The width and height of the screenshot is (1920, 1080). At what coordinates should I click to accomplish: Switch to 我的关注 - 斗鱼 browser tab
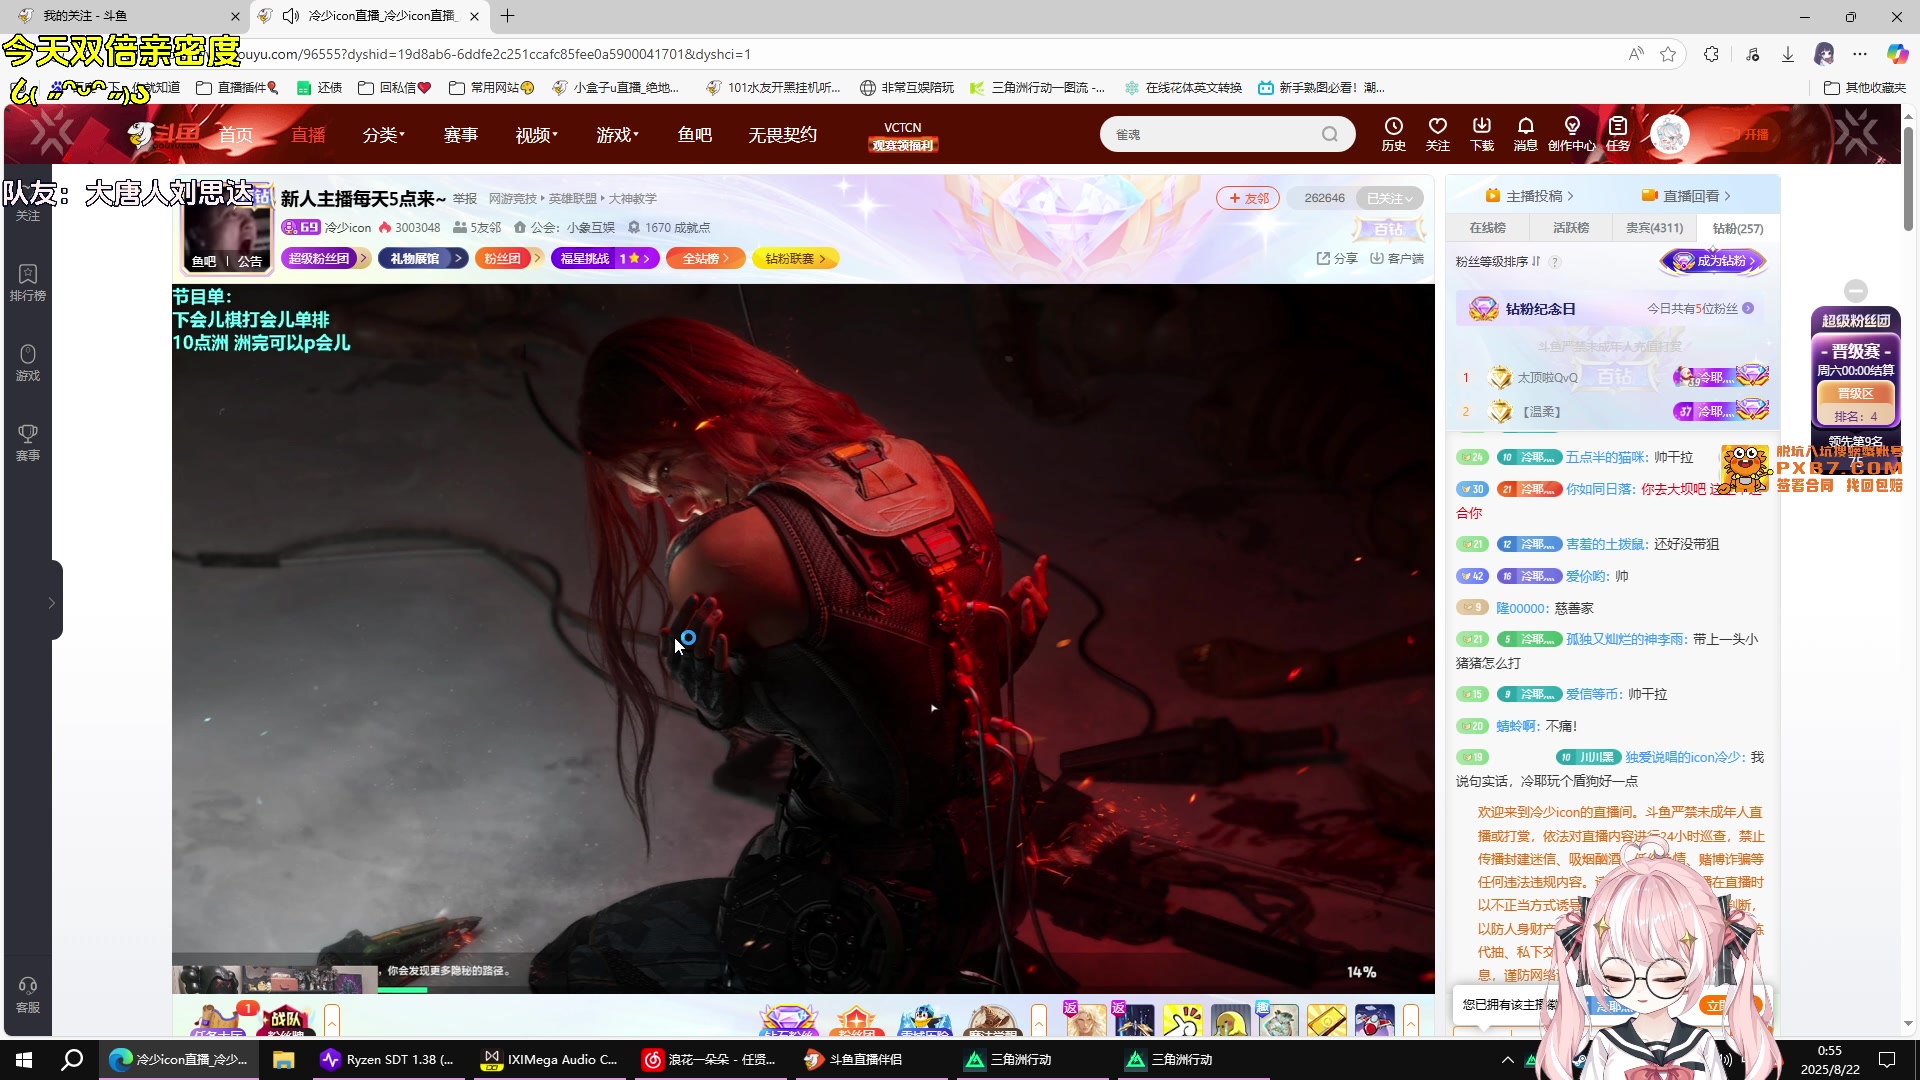click(x=125, y=16)
